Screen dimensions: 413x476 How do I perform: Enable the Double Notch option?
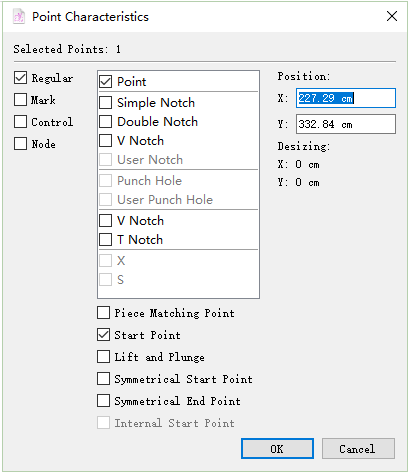(x=106, y=122)
